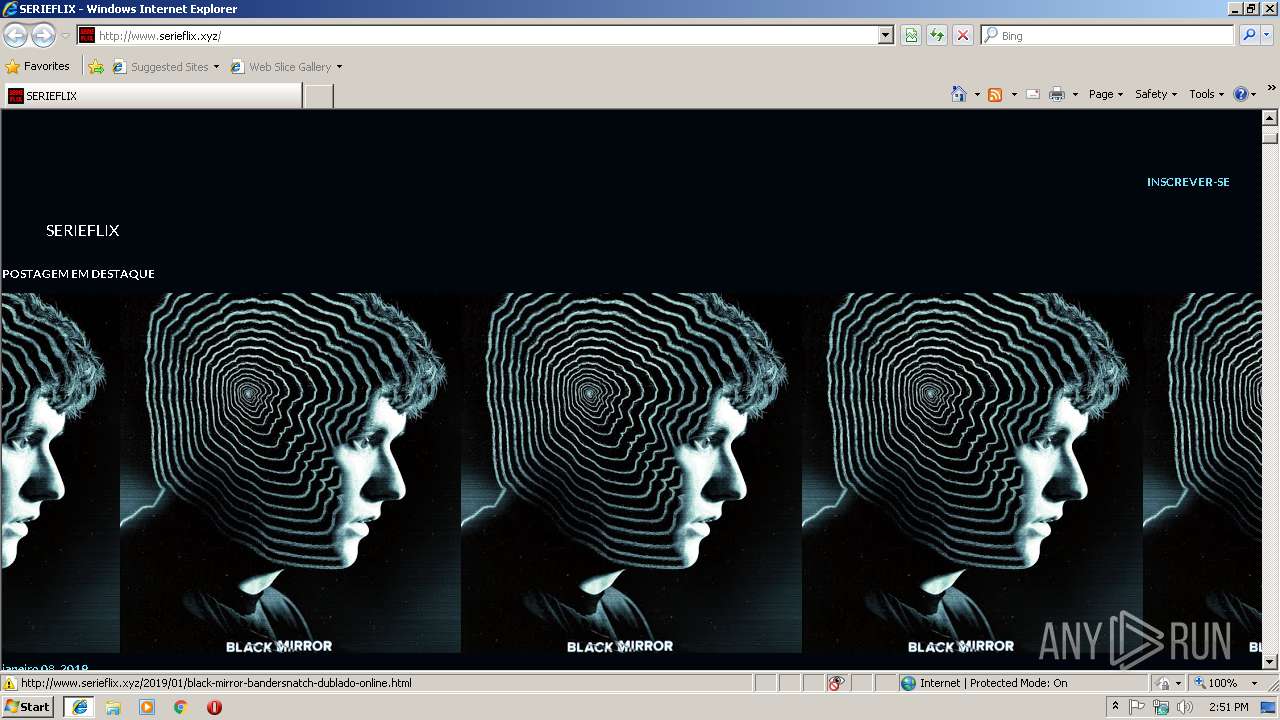This screenshot has width=1280, height=720.
Task: Expand the Home button dropdown arrow
Action: (977, 94)
